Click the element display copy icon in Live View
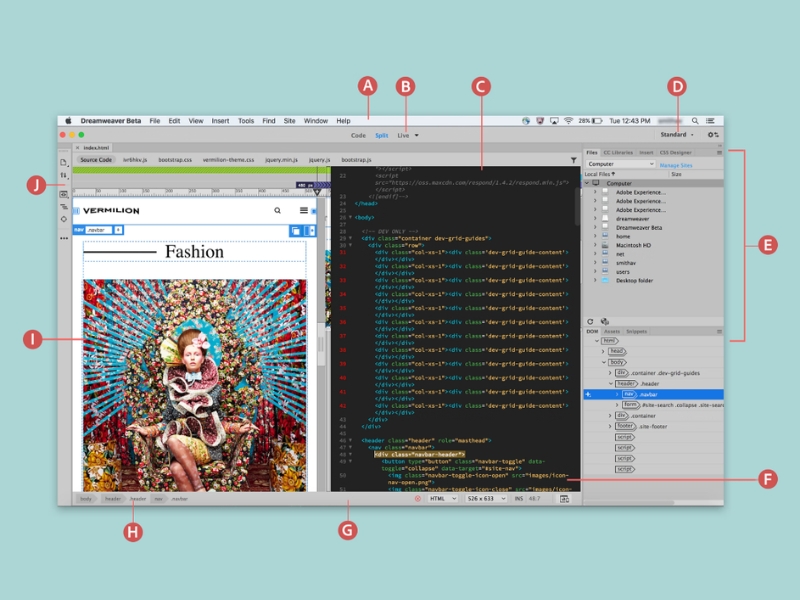The image size is (800, 600). tap(295, 231)
